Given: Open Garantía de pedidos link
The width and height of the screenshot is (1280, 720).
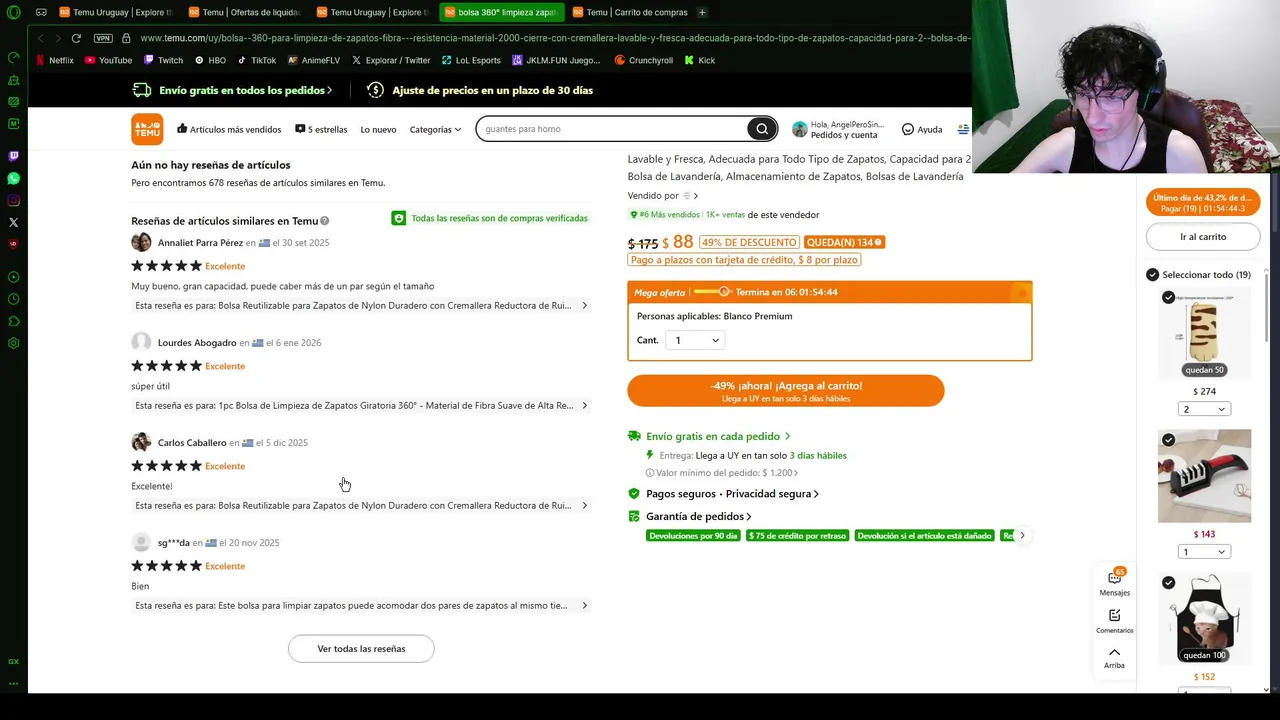Looking at the screenshot, I should [x=698, y=516].
